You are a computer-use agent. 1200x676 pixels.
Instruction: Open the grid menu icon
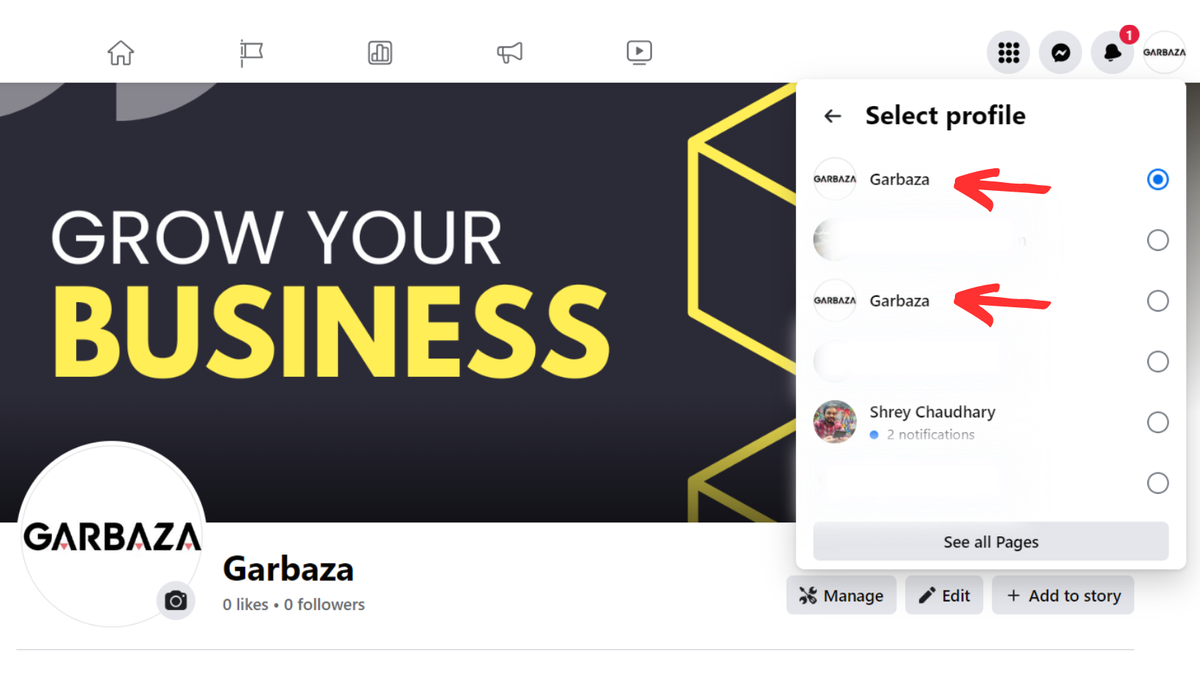[x=1008, y=53]
